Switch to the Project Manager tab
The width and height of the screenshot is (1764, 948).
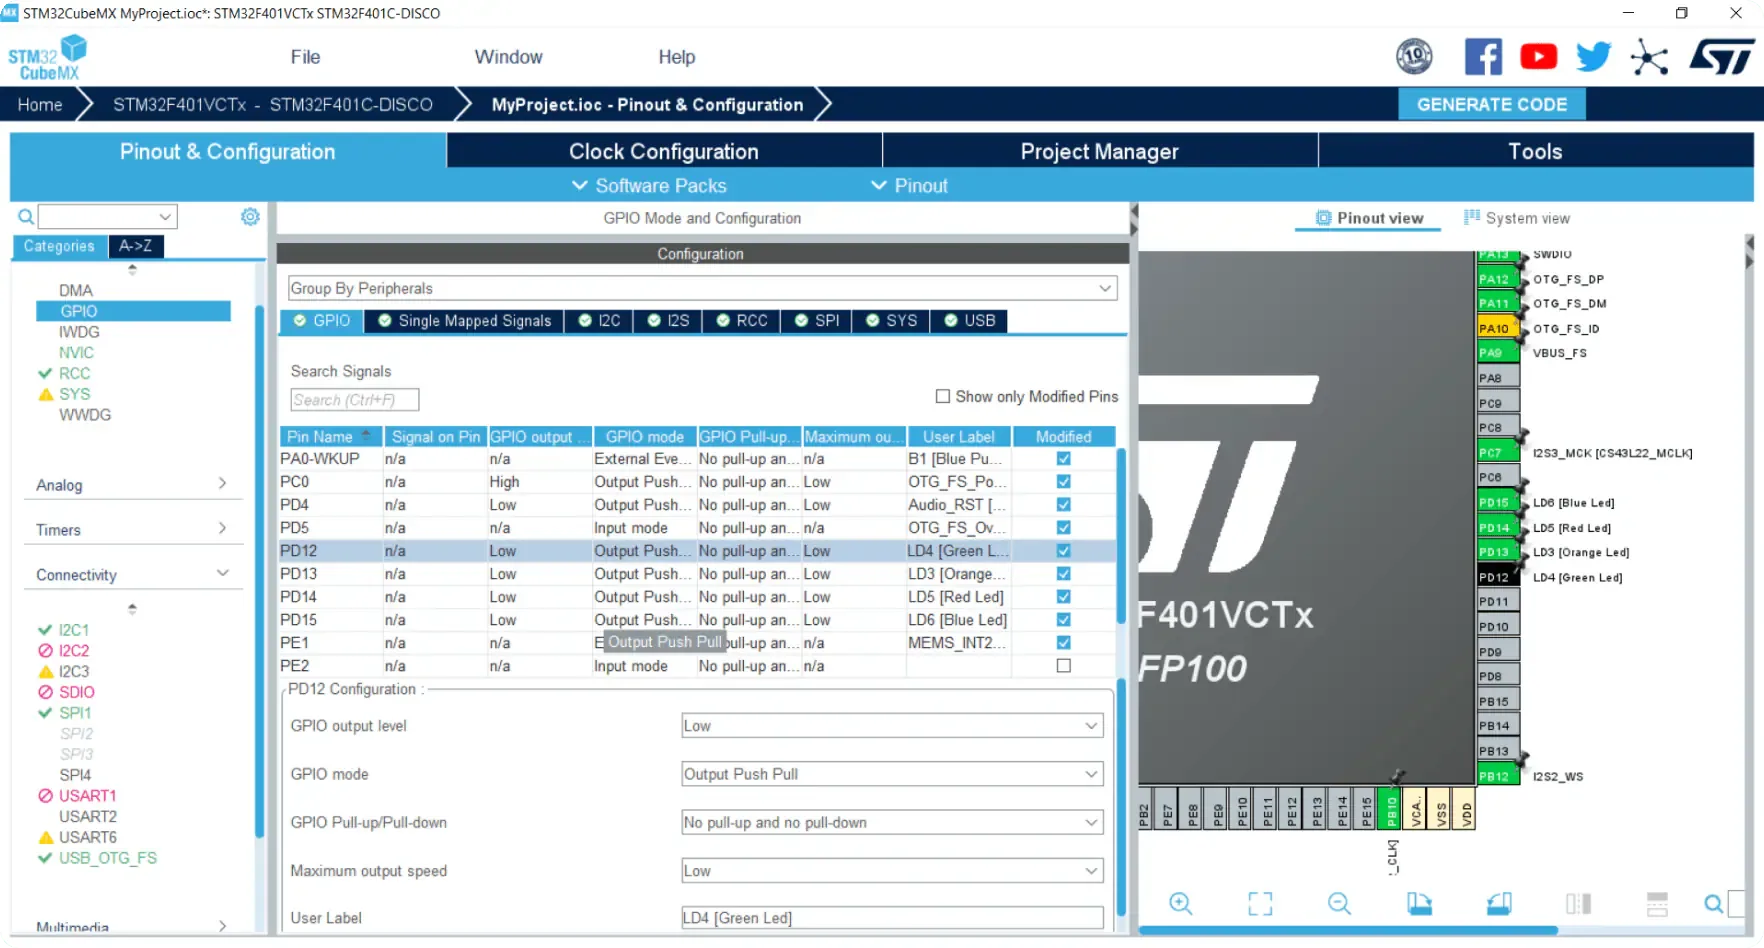click(1099, 151)
